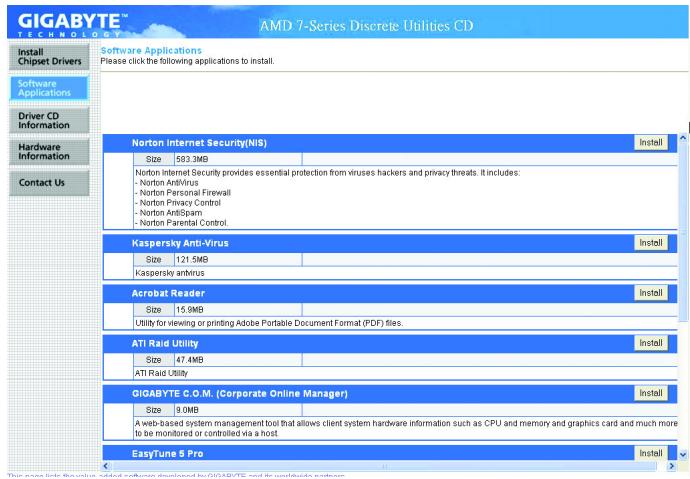Click the Size label under ATI Raid Utility

pos(154,360)
